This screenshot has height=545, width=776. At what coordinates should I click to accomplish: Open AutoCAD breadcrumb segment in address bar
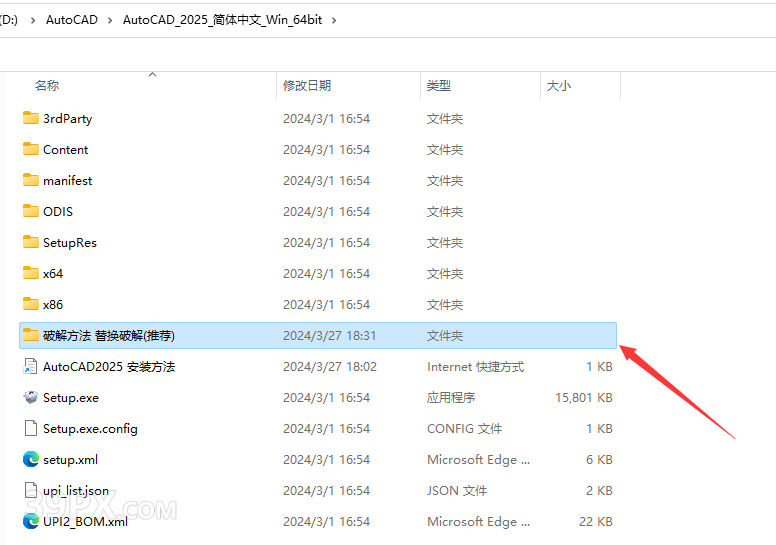point(72,20)
